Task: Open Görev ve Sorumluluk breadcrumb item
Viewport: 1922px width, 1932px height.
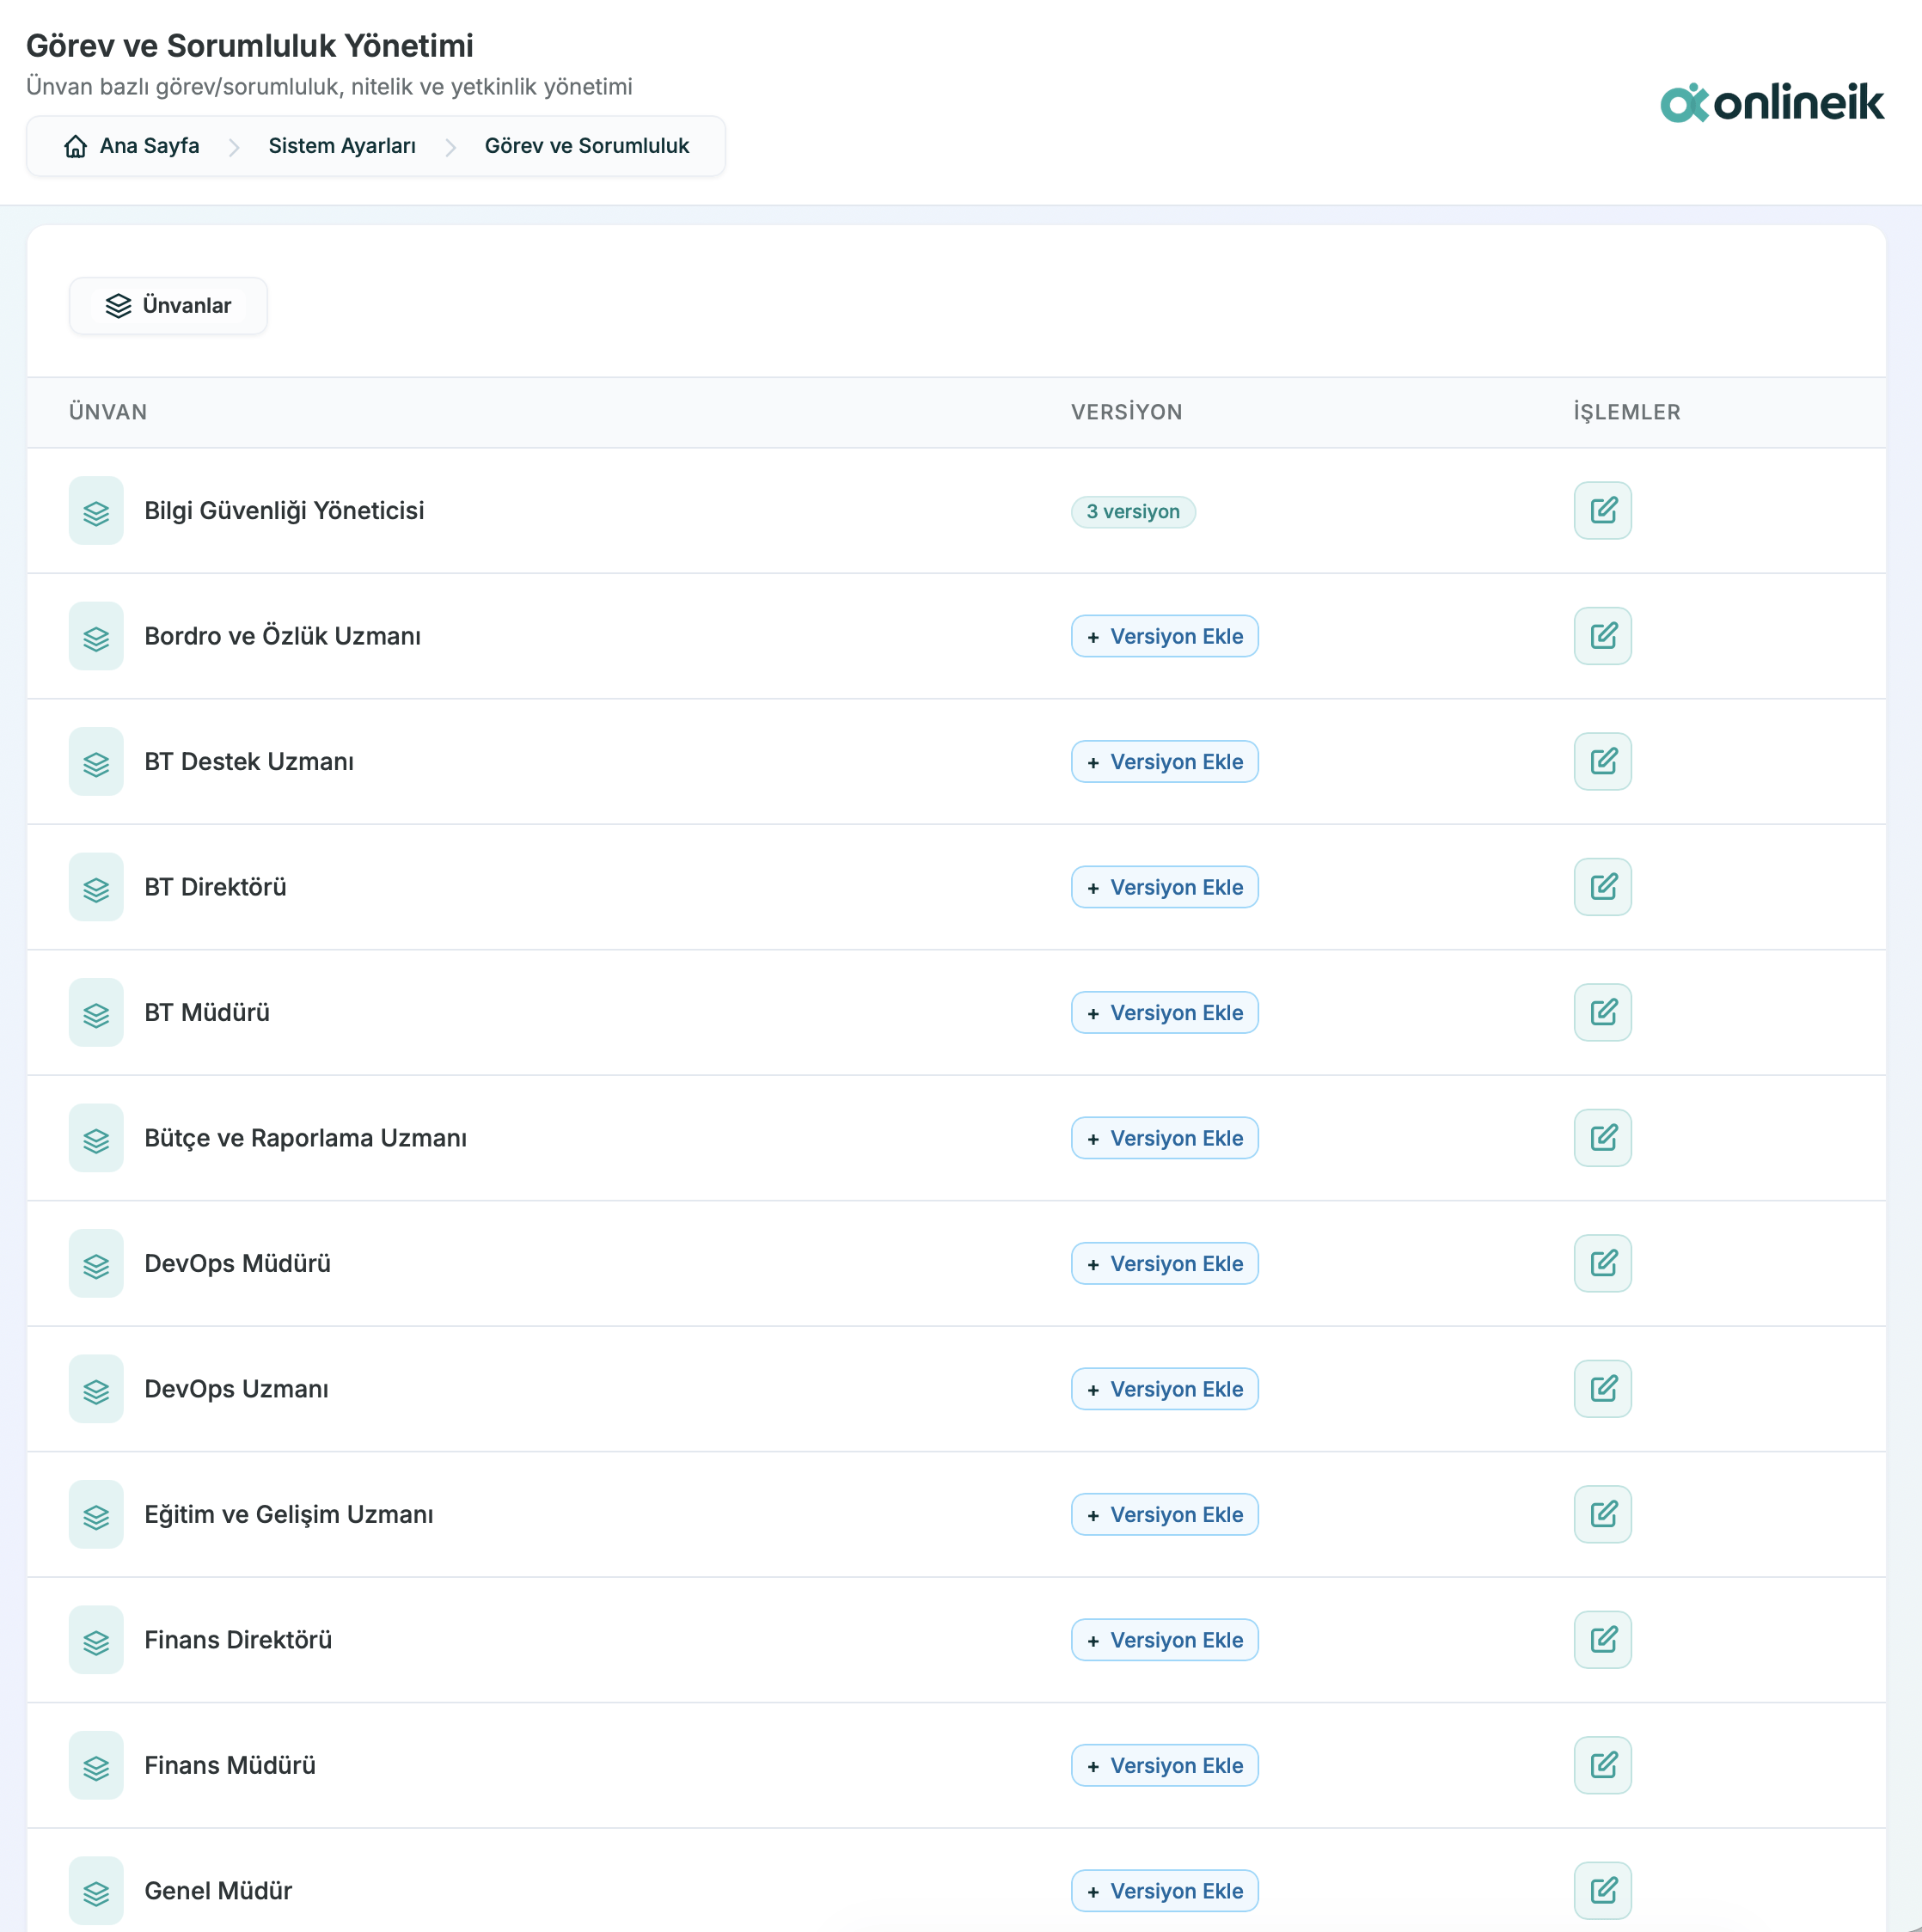Action: 587,146
